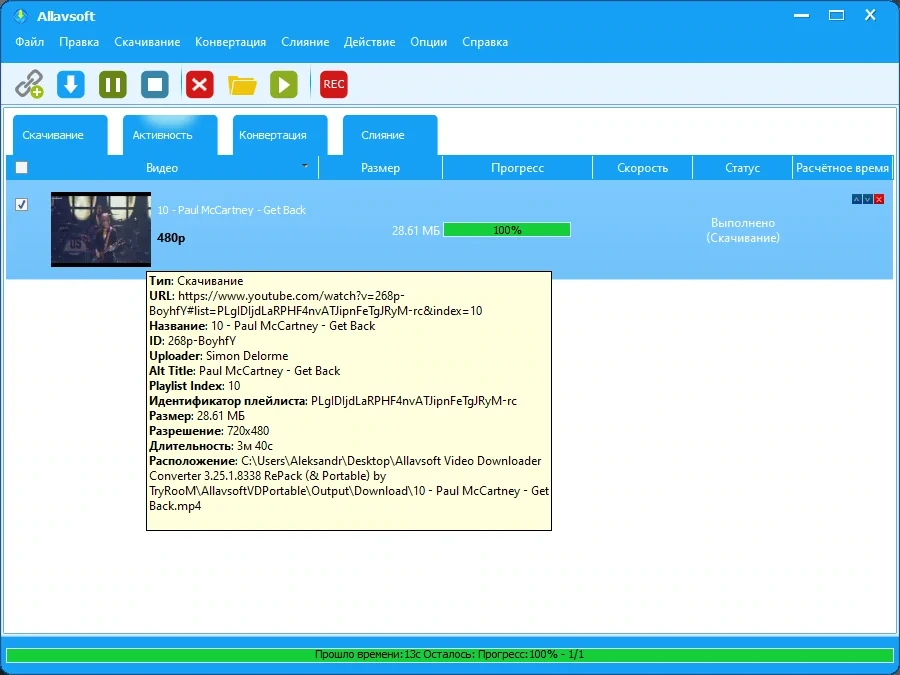Minimize the Allavsoft window
Screen dimensions: 900x675
(x=801, y=15)
